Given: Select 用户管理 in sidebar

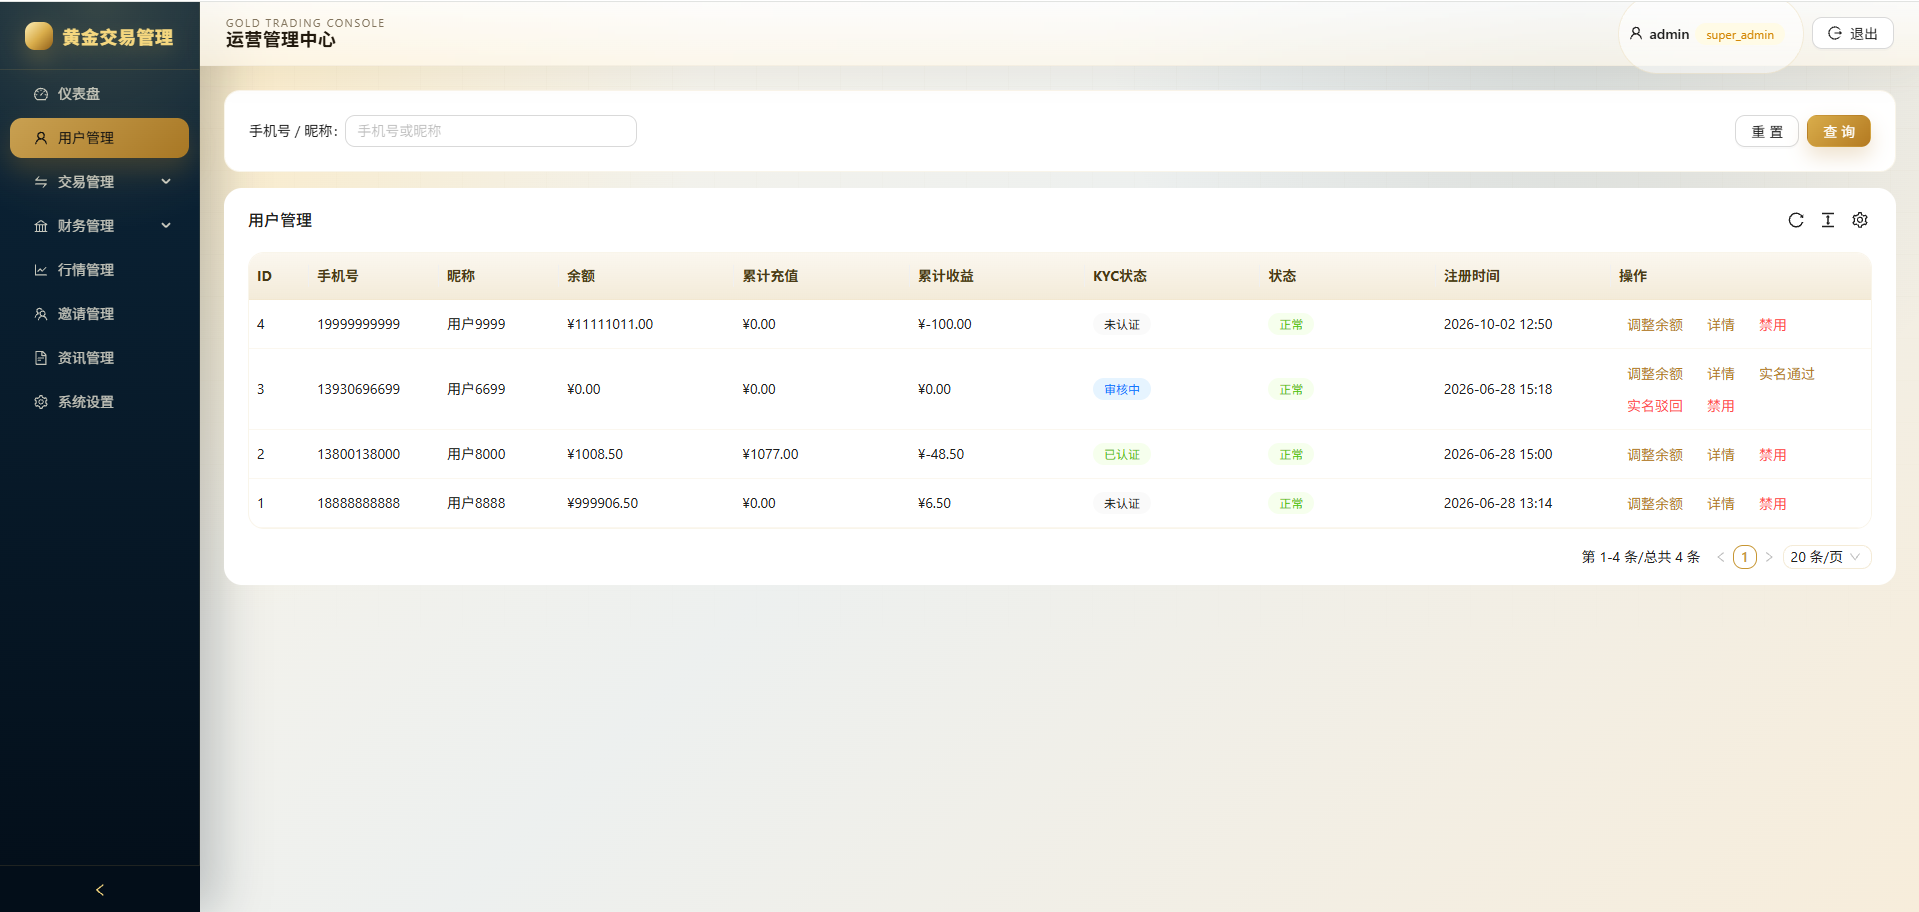Looking at the screenshot, I should (x=99, y=138).
